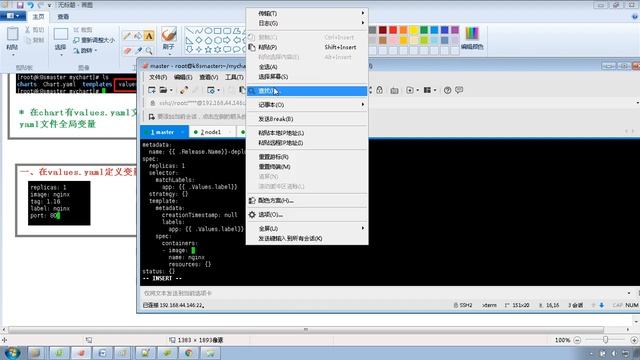Image resolution: width=640 pixels, height=360 pixels.
Task: Click the Paint zoom slider handle
Action: coord(606,340)
